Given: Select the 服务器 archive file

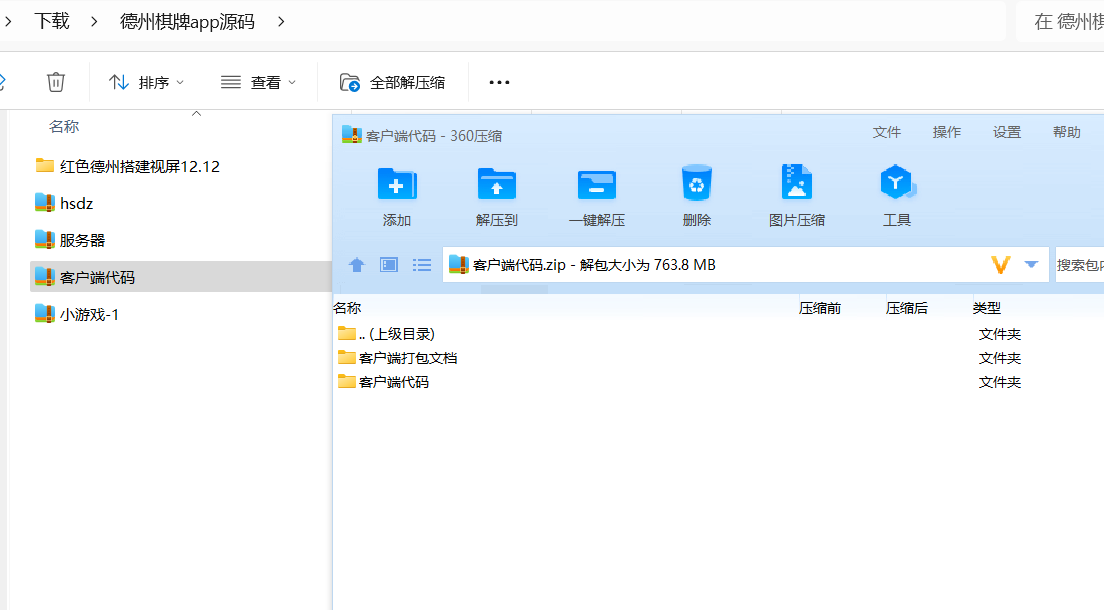Looking at the screenshot, I should click(x=70, y=240).
